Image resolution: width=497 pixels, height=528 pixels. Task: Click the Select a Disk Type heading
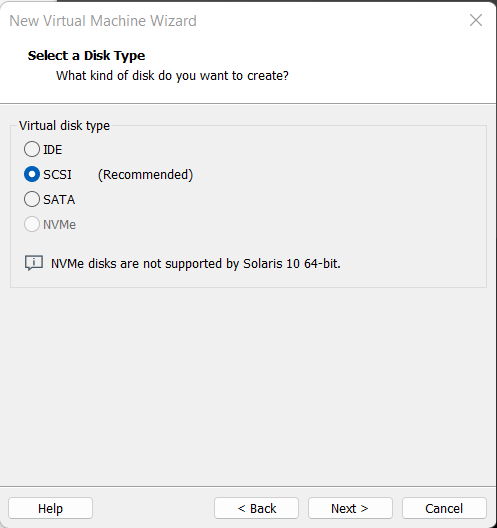click(86, 56)
